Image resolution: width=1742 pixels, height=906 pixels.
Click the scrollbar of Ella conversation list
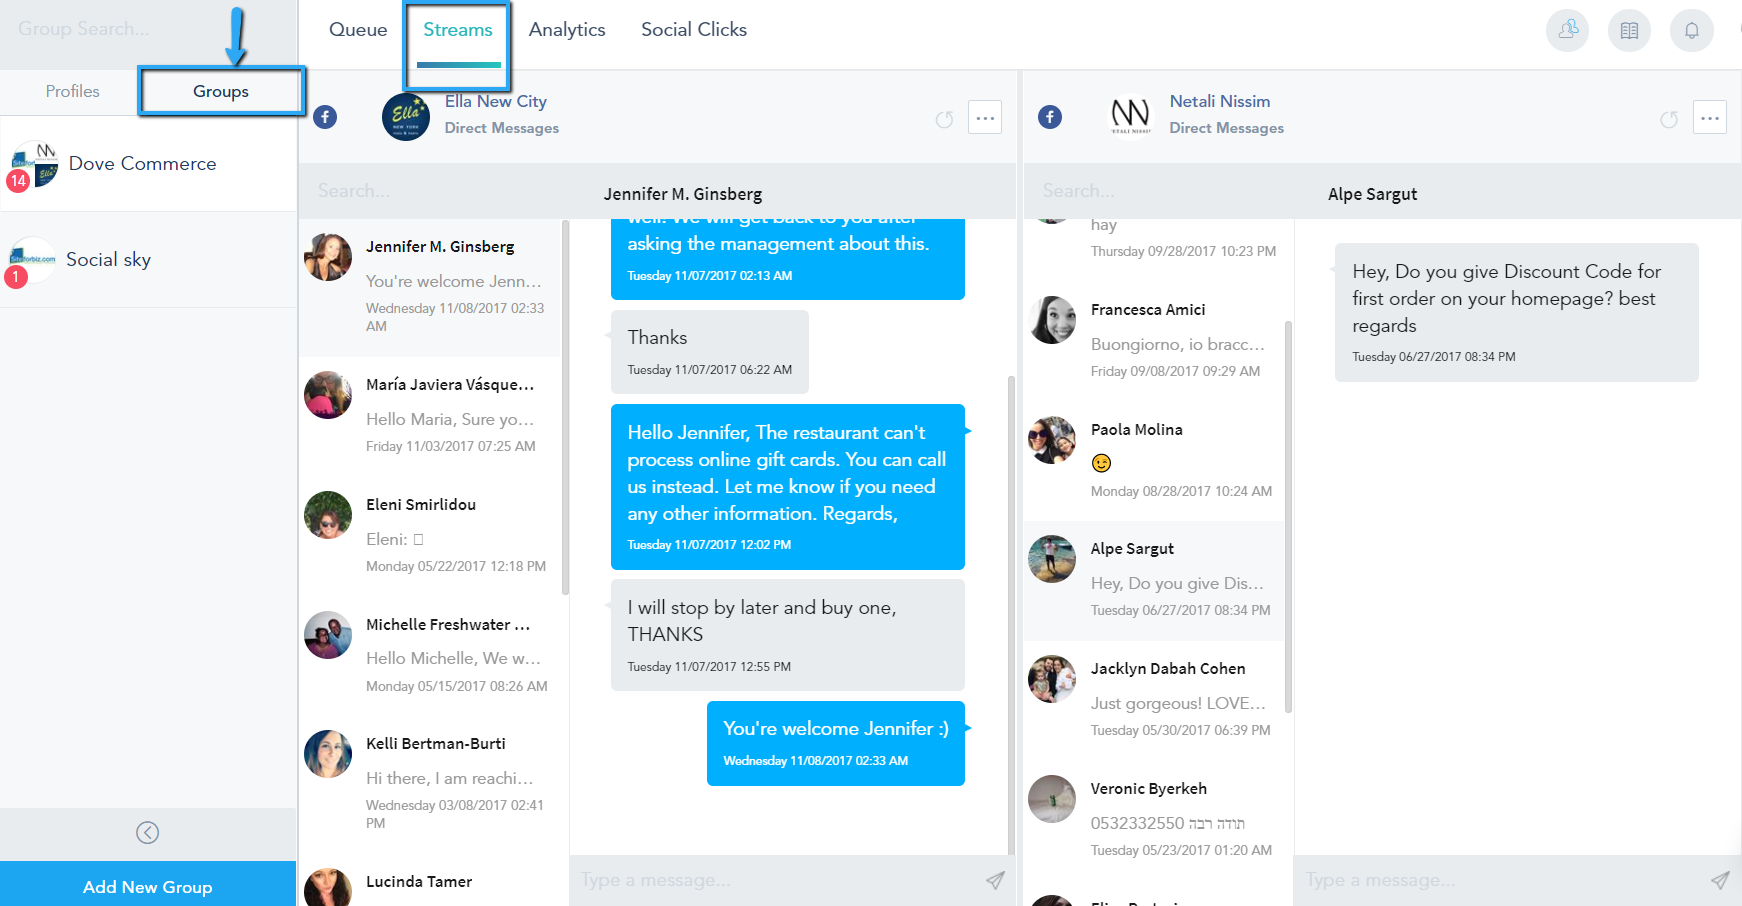tap(565, 407)
